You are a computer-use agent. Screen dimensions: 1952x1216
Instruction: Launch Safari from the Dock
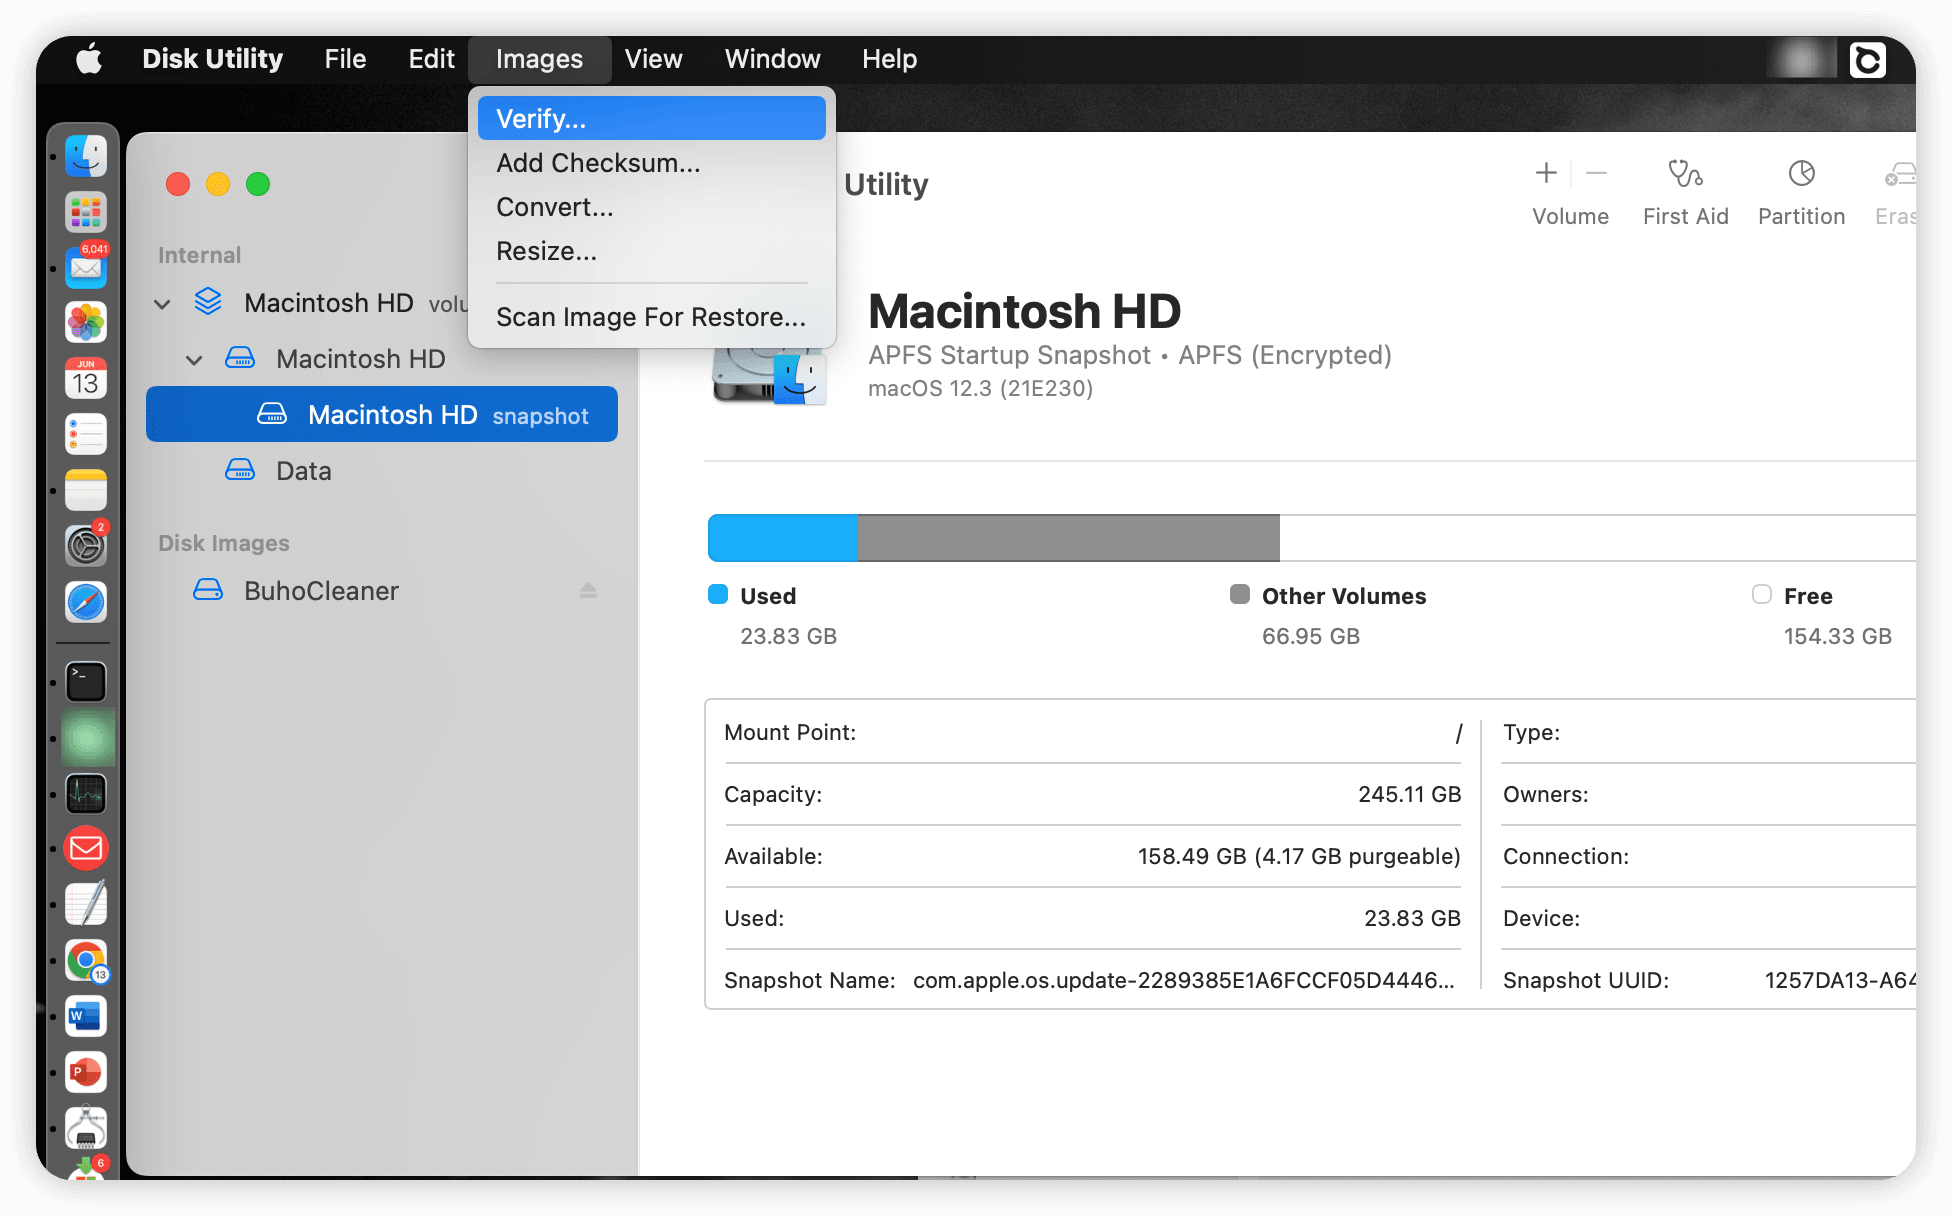[x=86, y=602]
